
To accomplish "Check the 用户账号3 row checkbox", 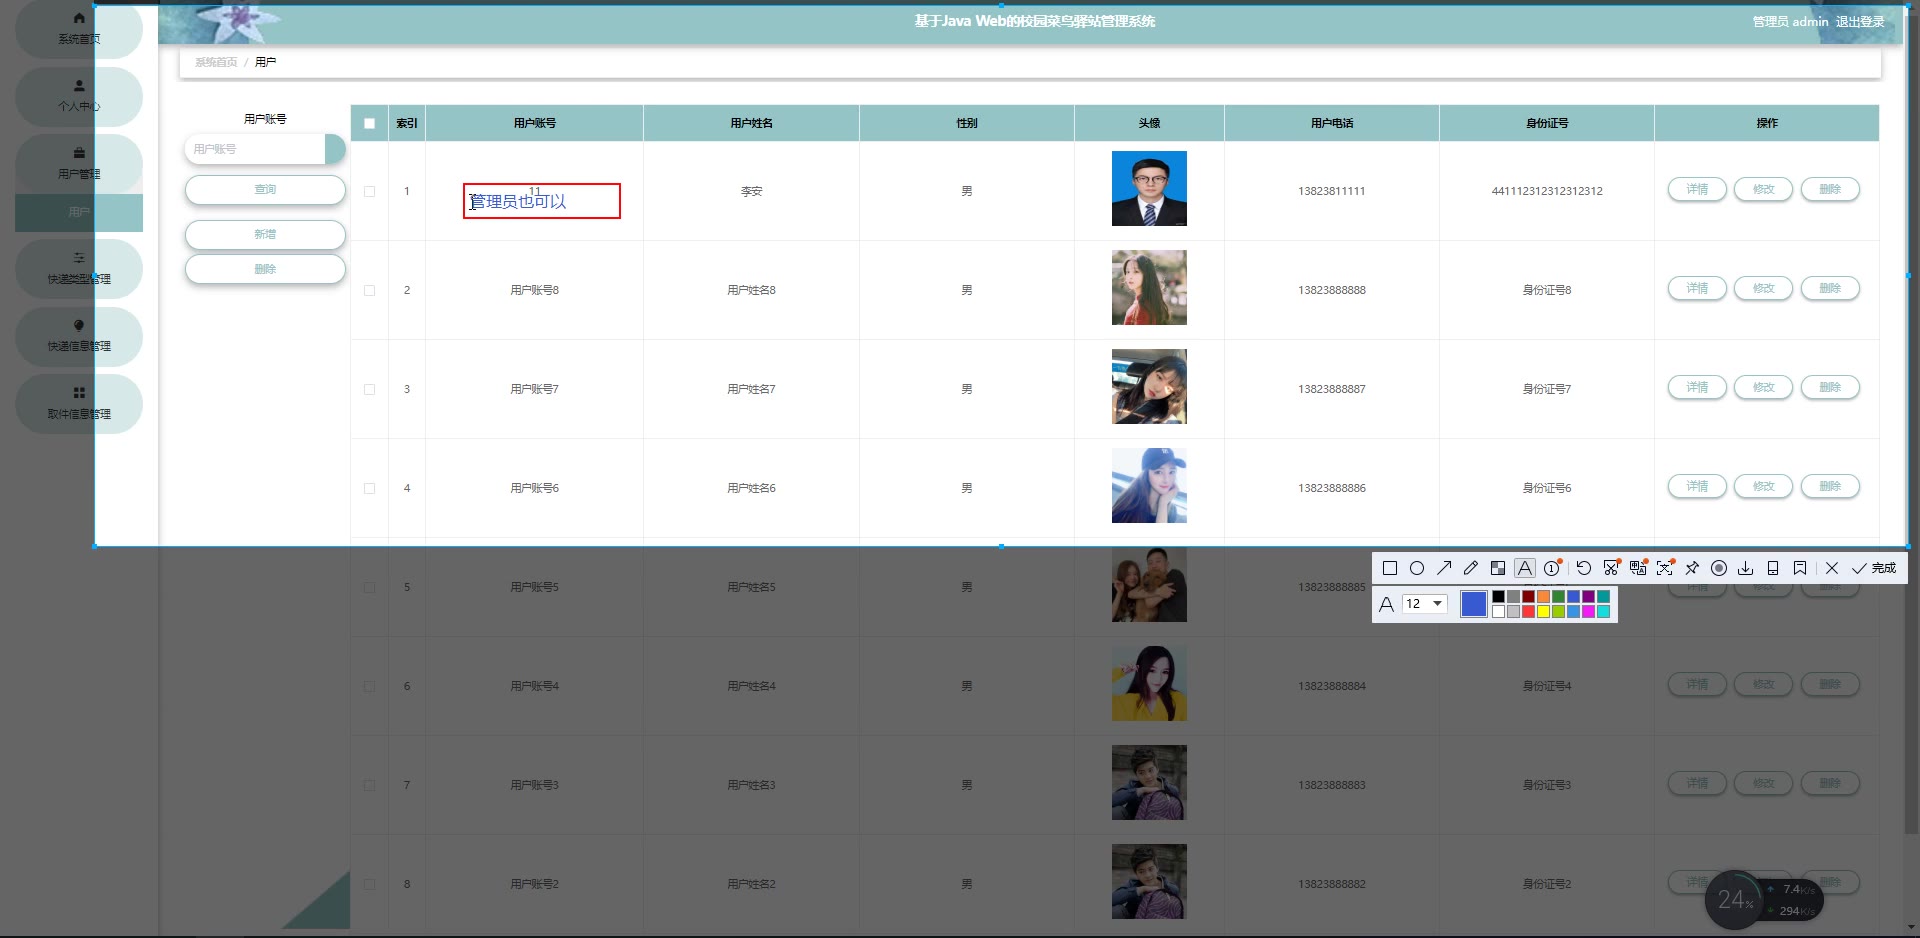I will pos(369,785).
